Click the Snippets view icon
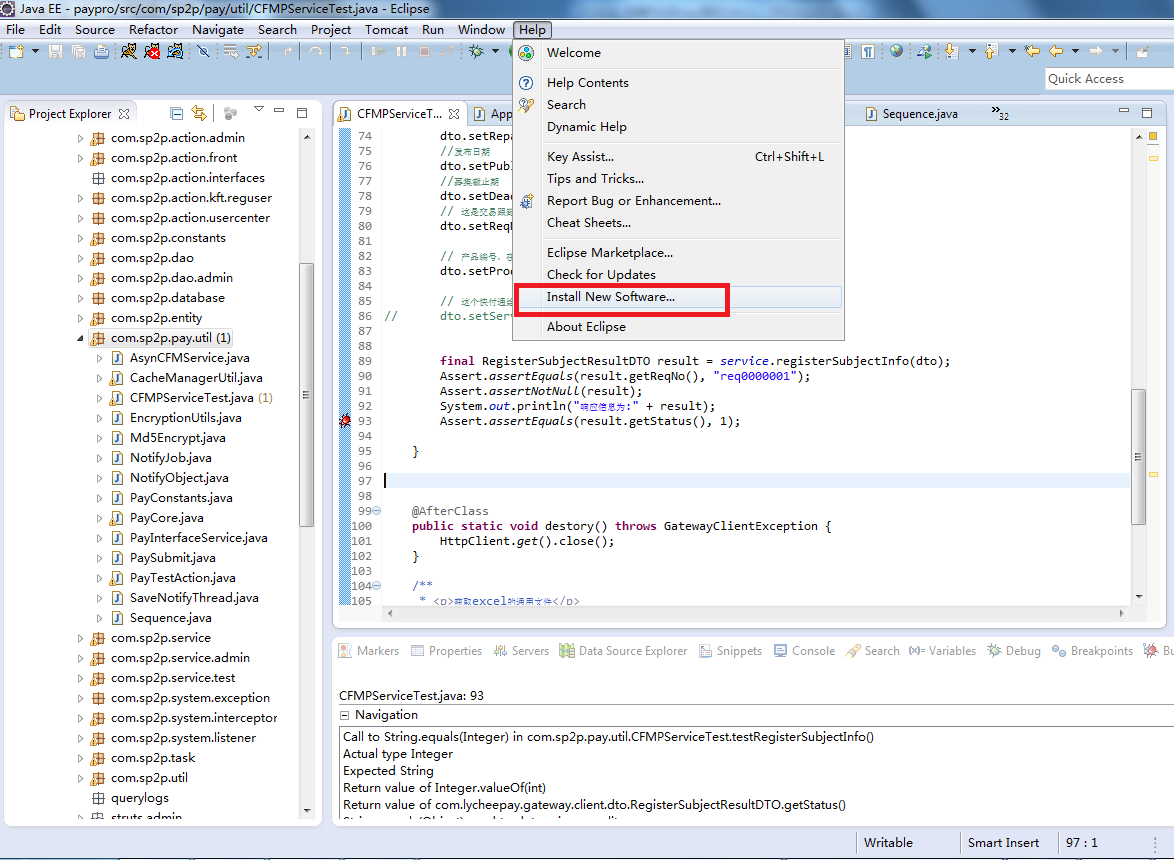The width and height of the screenshot is (1174, 860). coord(703,651)
